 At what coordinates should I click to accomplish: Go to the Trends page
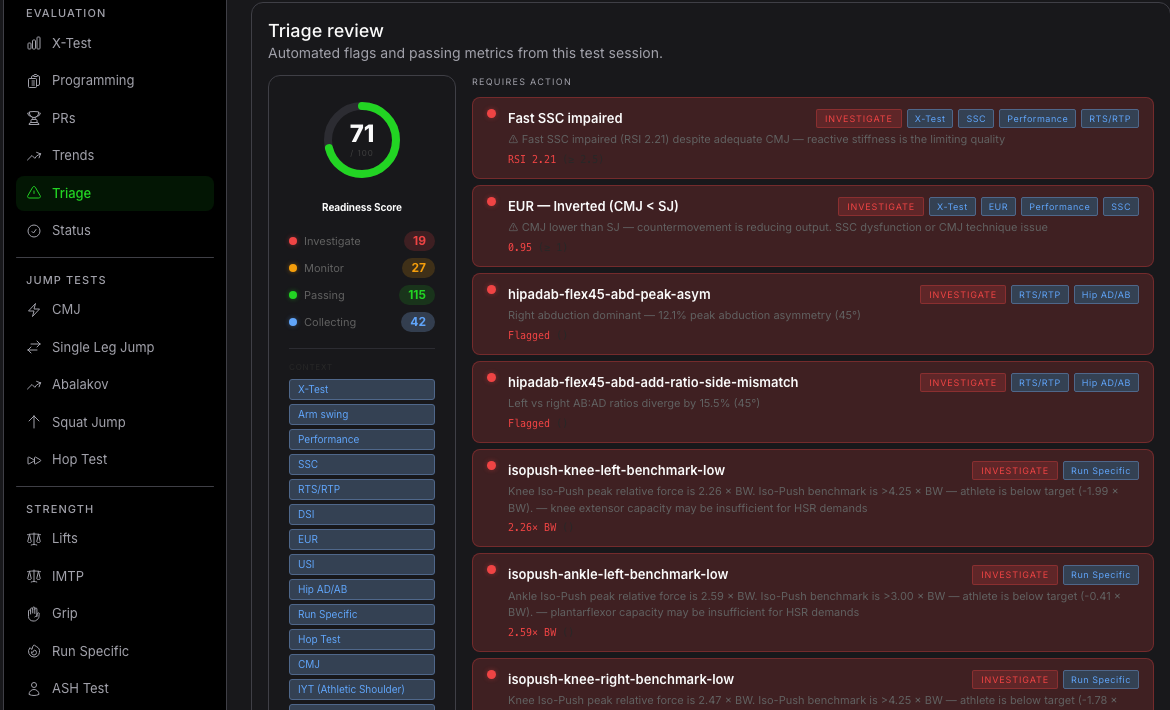pyautogui.click(x=115, y=156)
